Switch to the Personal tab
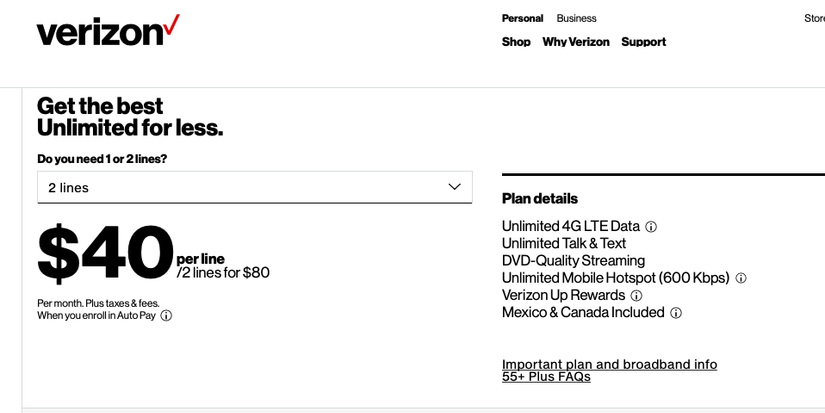 click(522, 18)
